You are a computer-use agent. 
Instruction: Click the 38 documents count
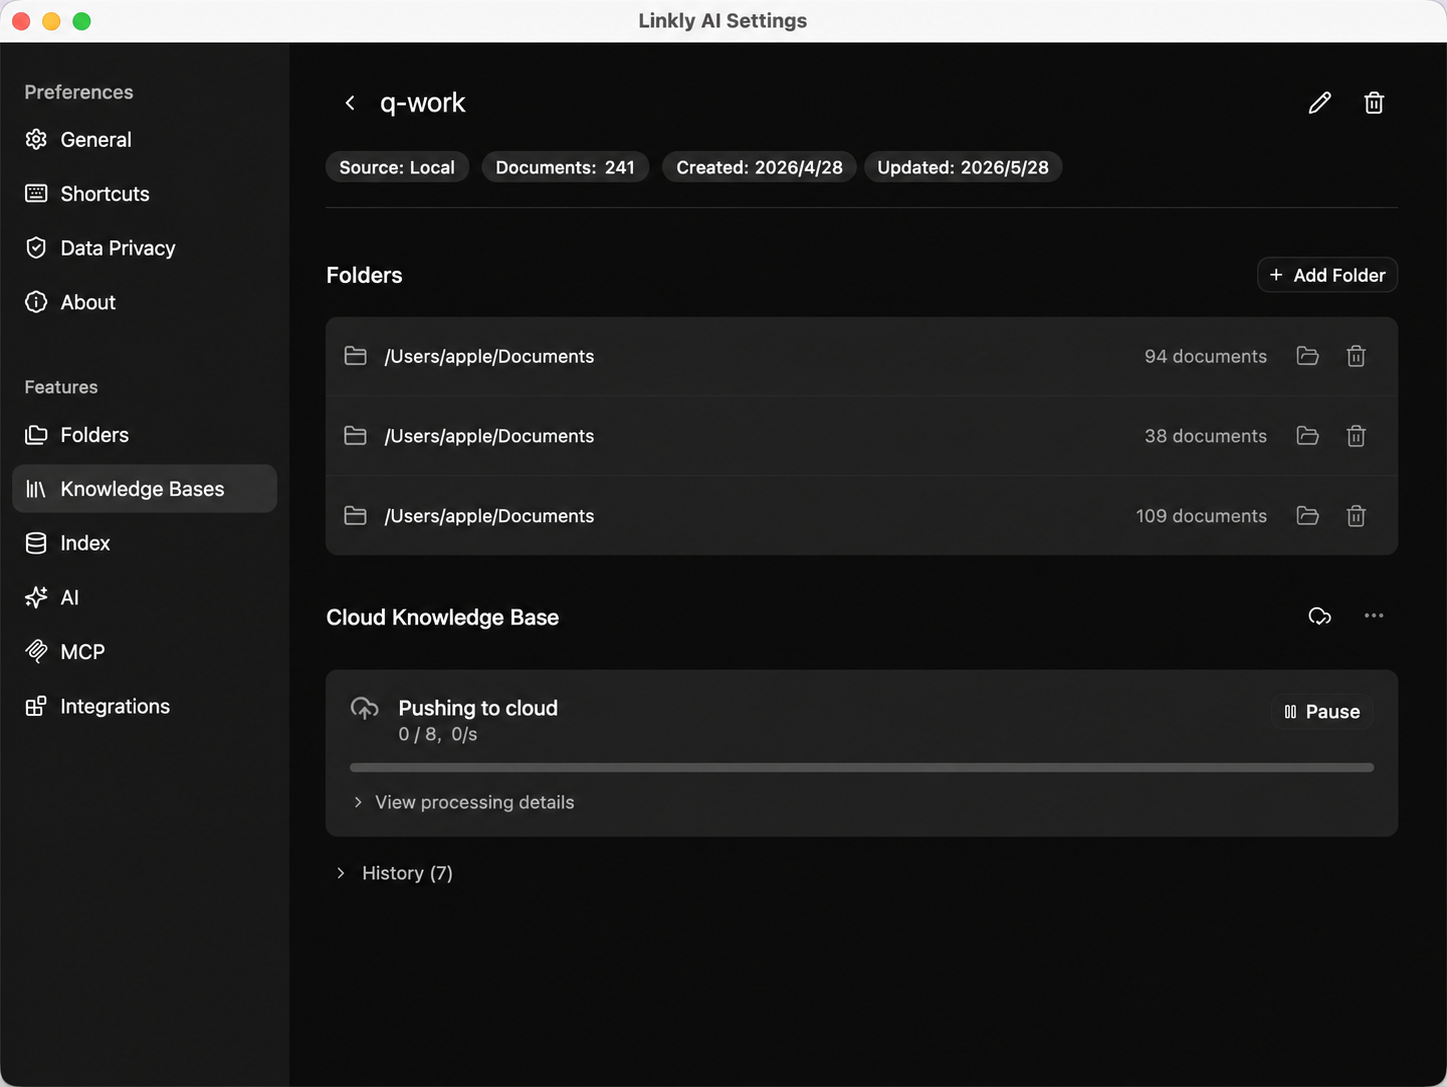point(1205,436)
